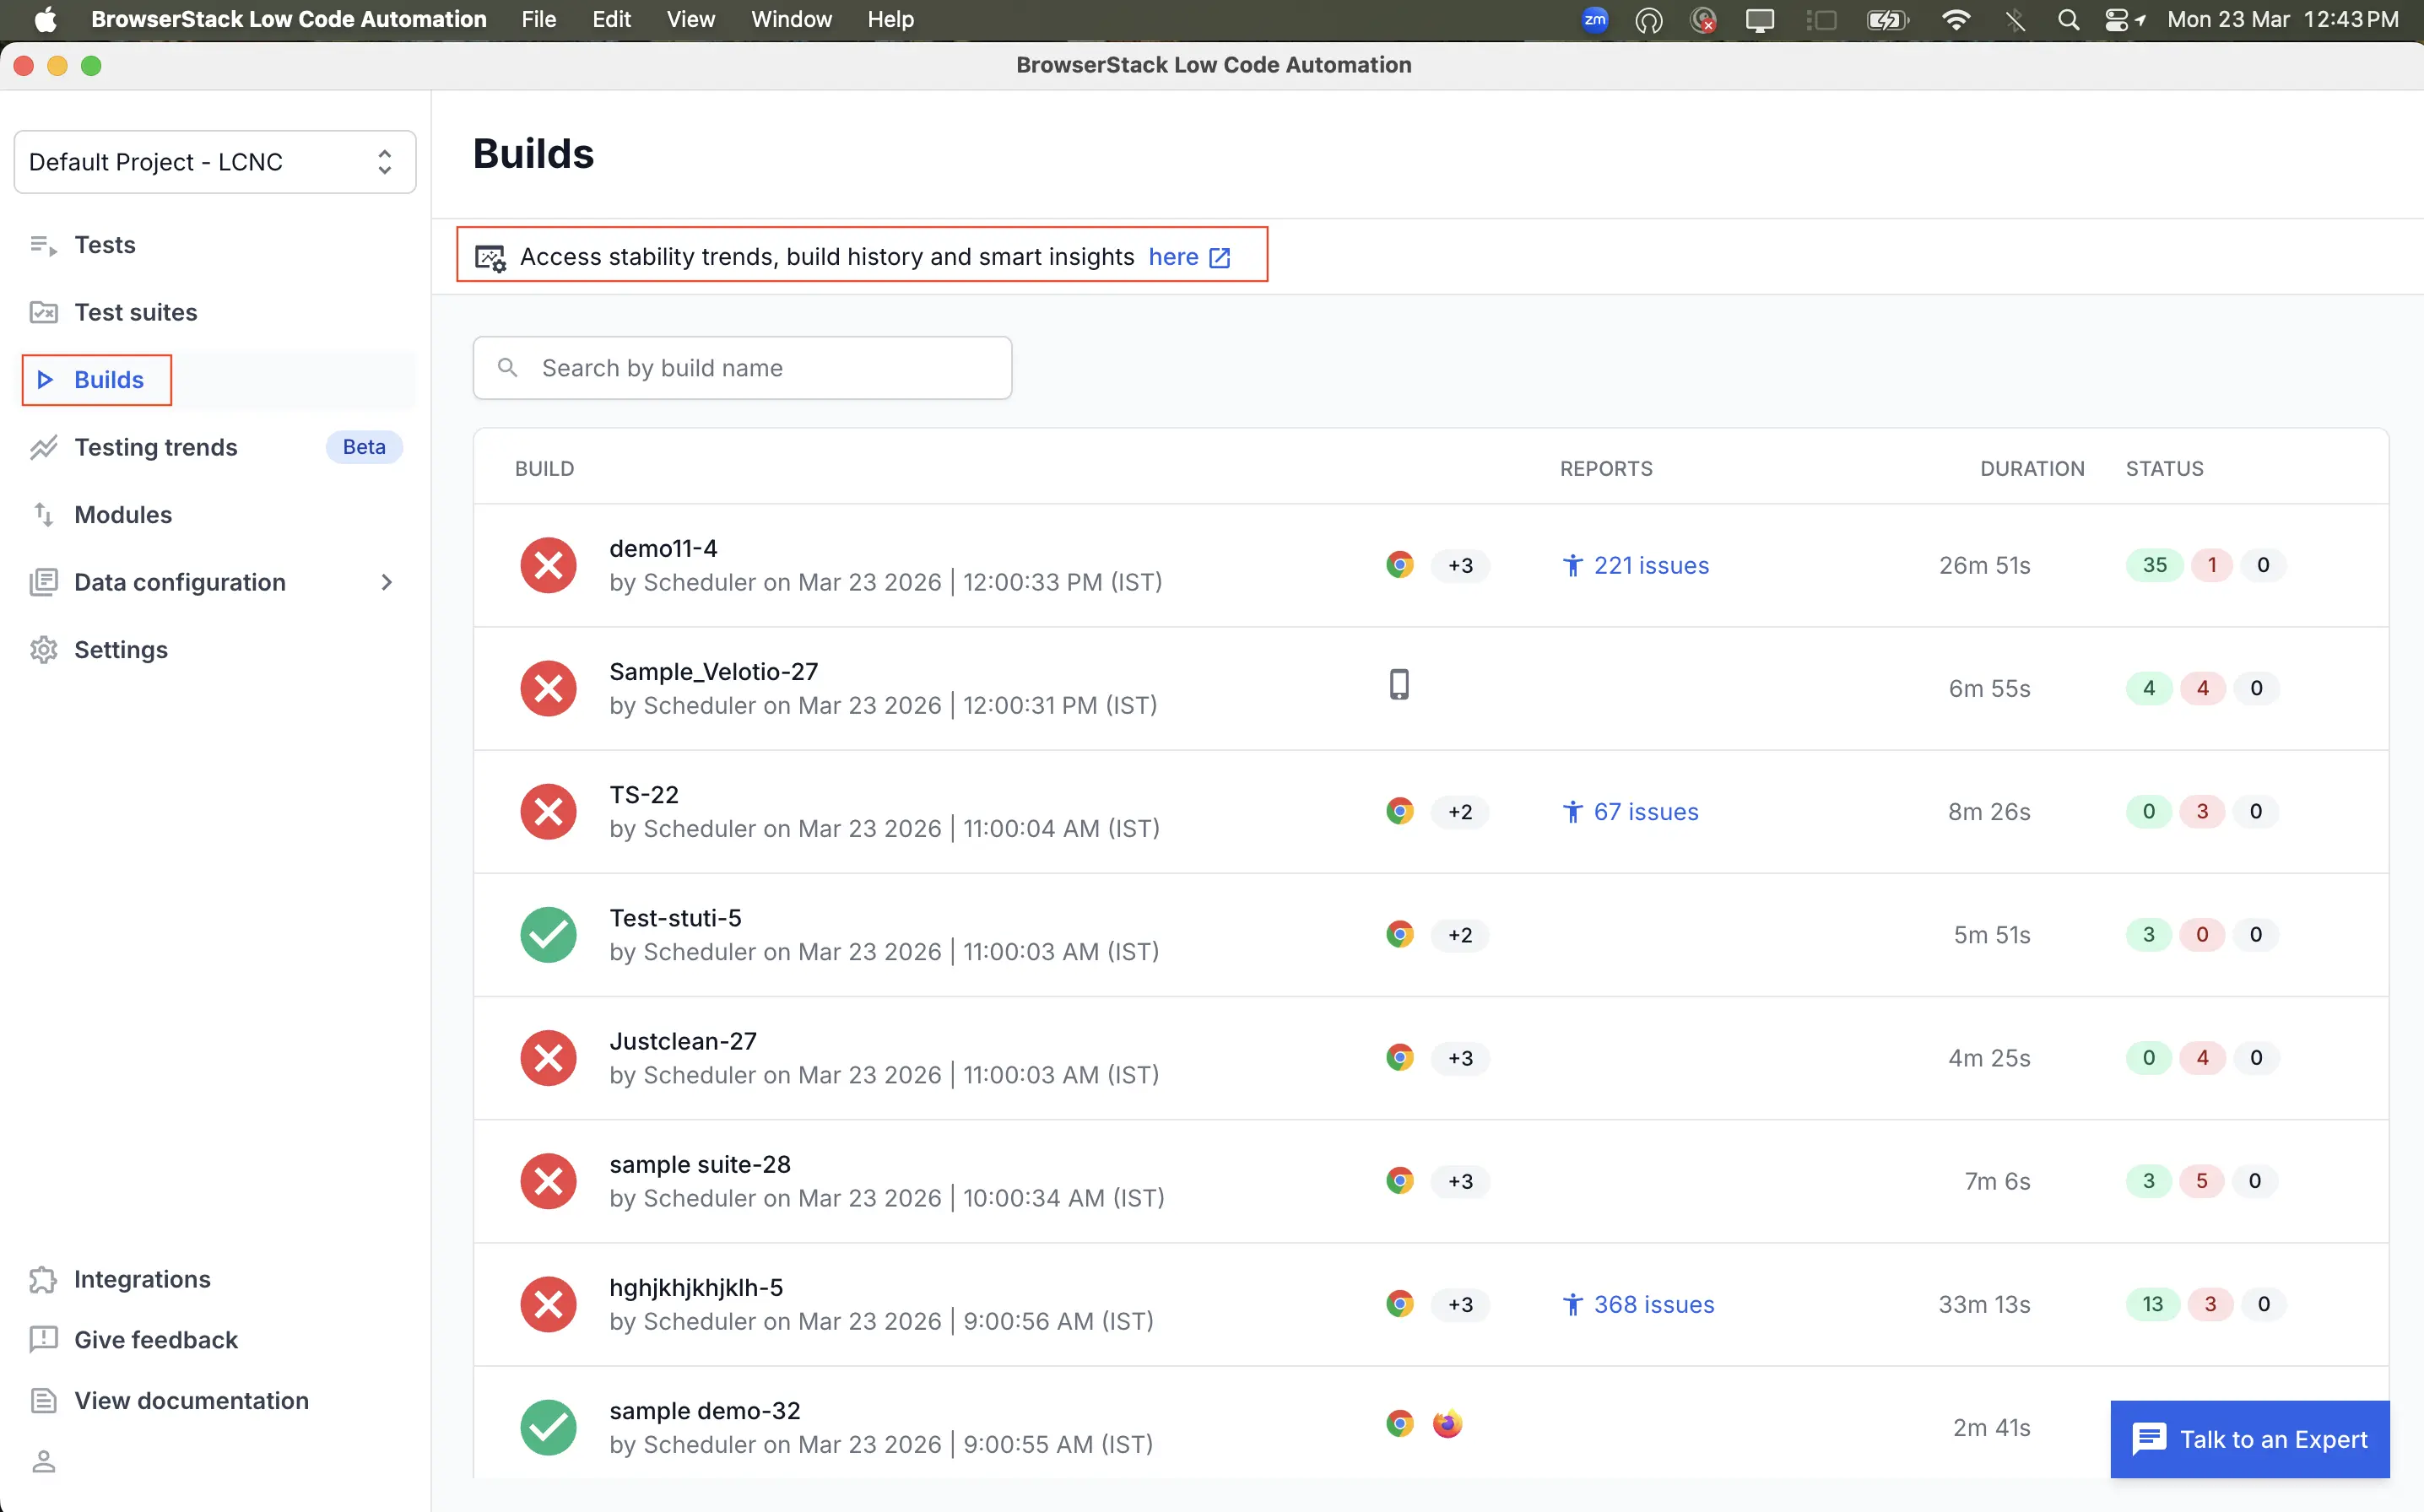Click the mobile device icon on Sample_Velotio-27
Image resolution: width=2424 pixels, height=1512 pixels.
pyautogui.click(x=1399, y=683)
